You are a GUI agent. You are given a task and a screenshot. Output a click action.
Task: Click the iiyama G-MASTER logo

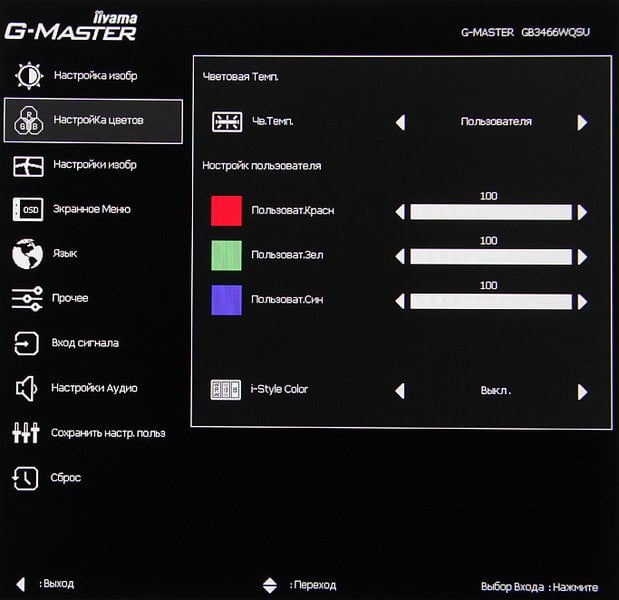point(71,26)
